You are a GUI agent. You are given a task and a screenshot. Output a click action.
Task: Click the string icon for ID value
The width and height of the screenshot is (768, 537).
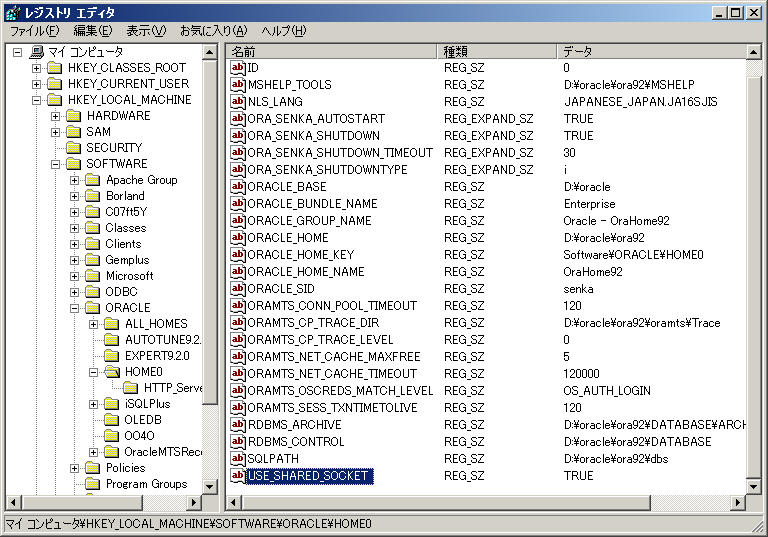click(x=238, y=68)
